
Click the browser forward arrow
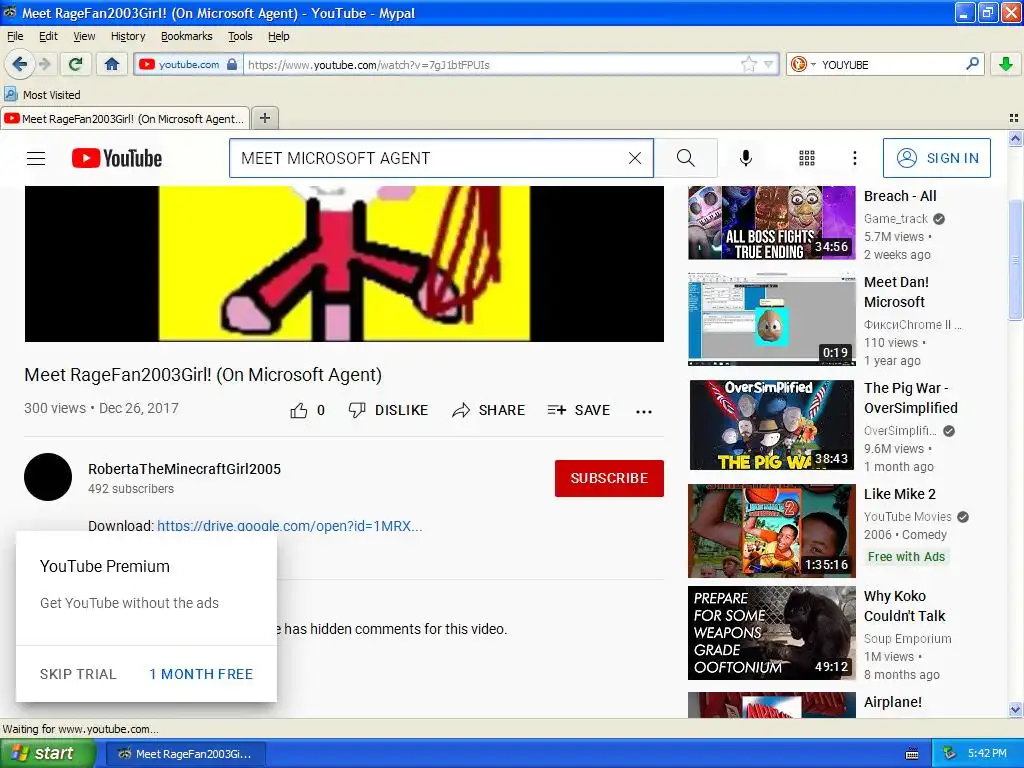44,64
